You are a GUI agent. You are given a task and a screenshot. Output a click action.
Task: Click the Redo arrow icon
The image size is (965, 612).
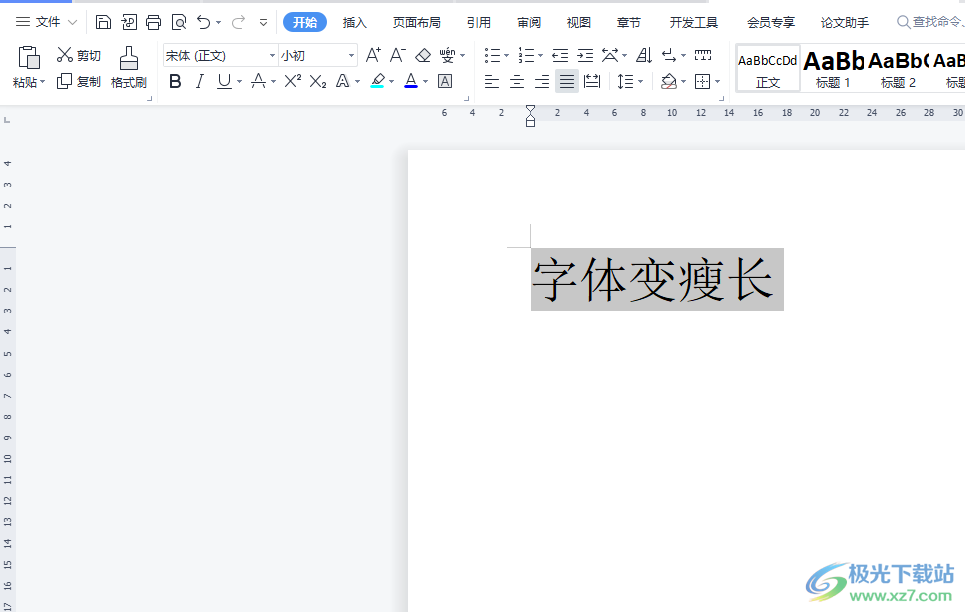coord(238,23)
